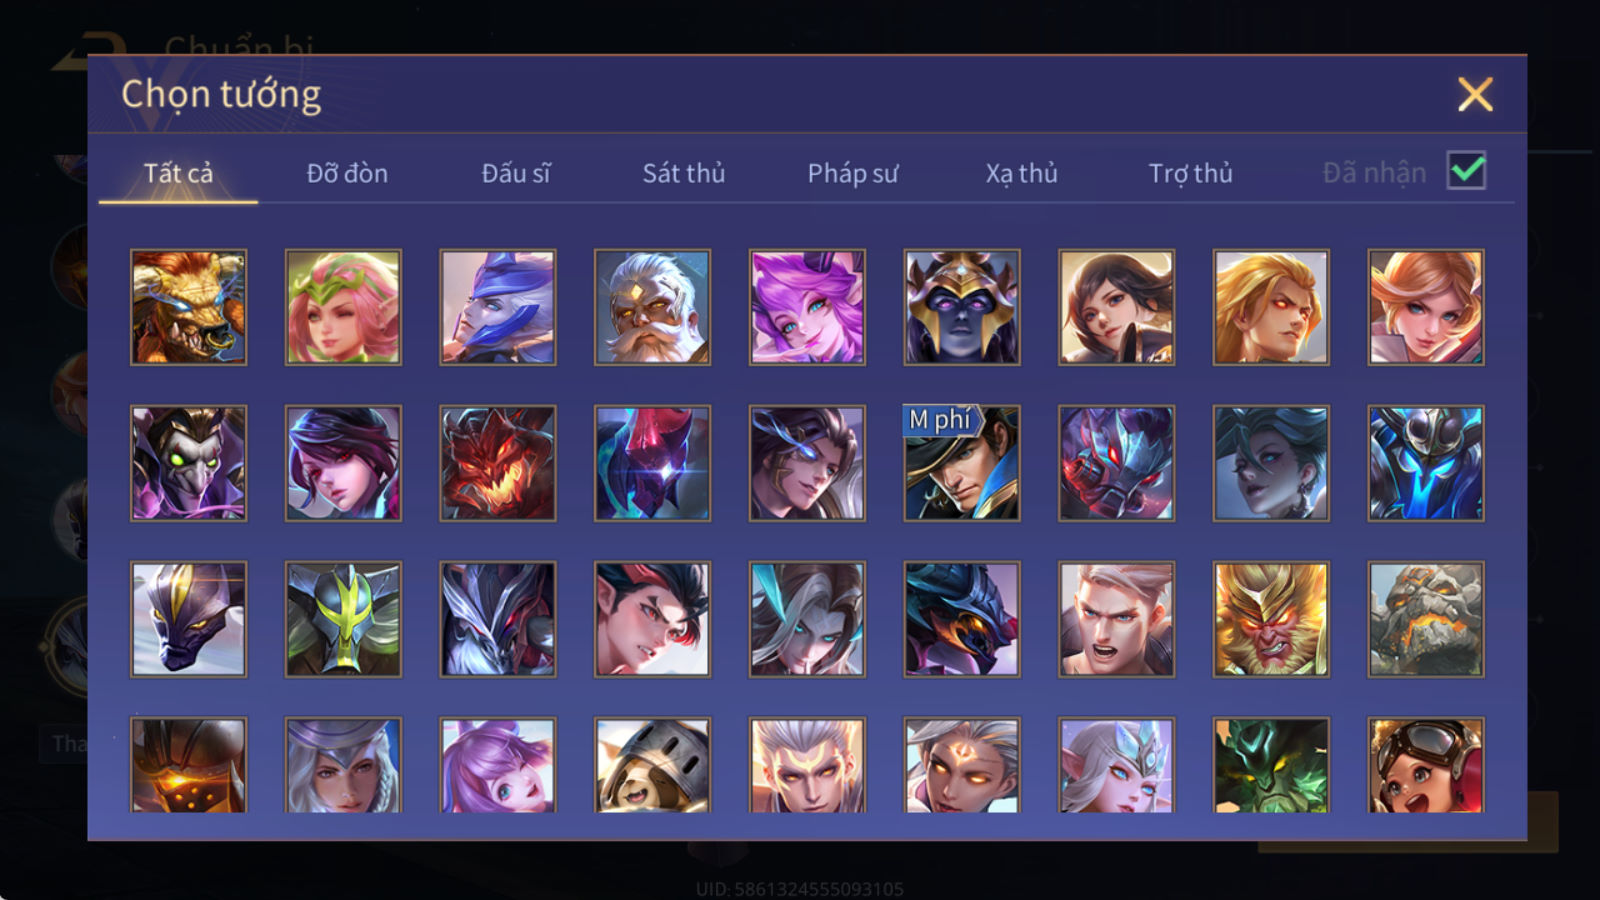
Task: Open the Trợ thủ tab
Action: pos(1190,173)
